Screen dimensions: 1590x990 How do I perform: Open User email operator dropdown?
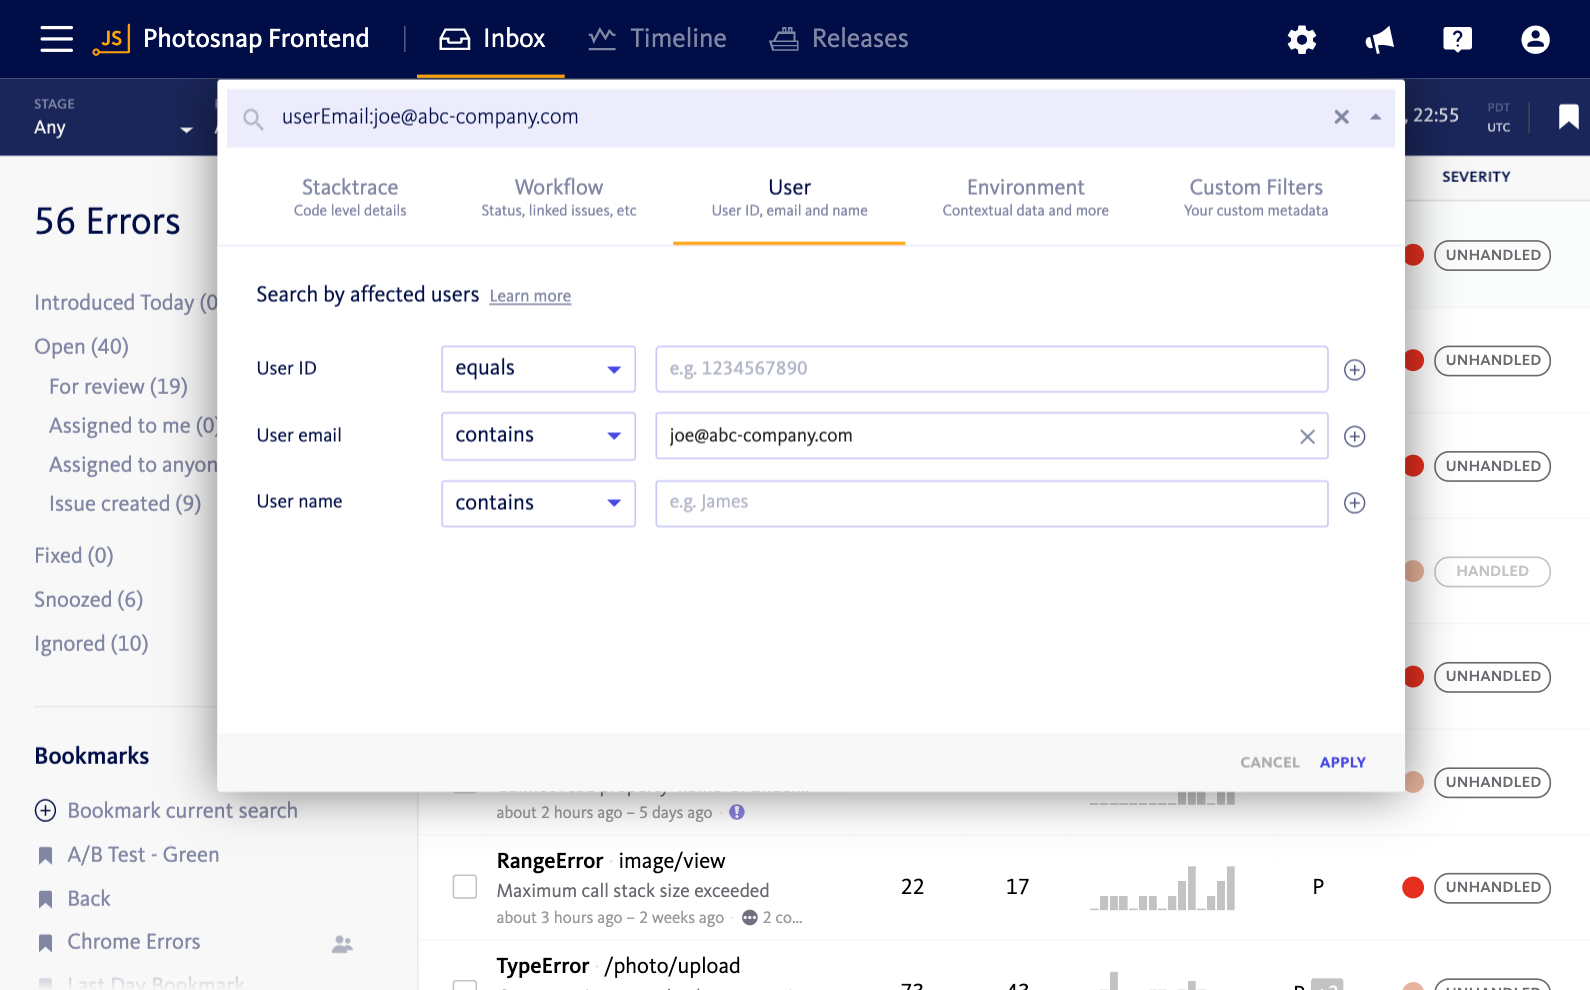[x=538, y=436]
